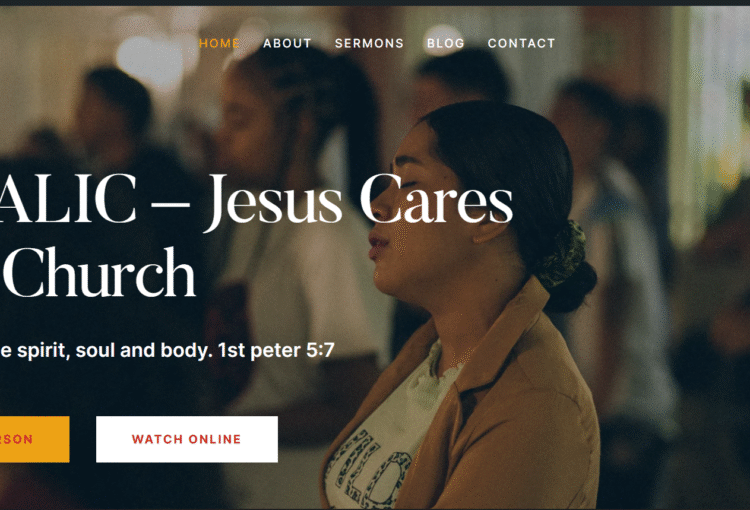The height and width of the screenshot is (510, 750).
Task: Click the green hair scrunchie in the photo
Action: [564, 256]
